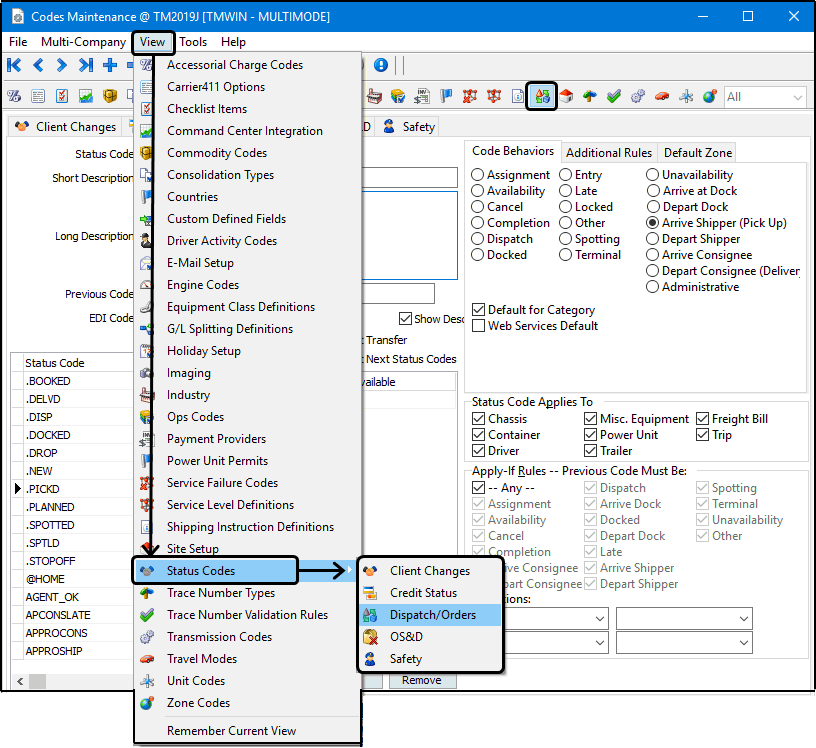Open the lower right combo box dropdown
The width and height of the screenshot is (816, 748).
click(743, 642)
